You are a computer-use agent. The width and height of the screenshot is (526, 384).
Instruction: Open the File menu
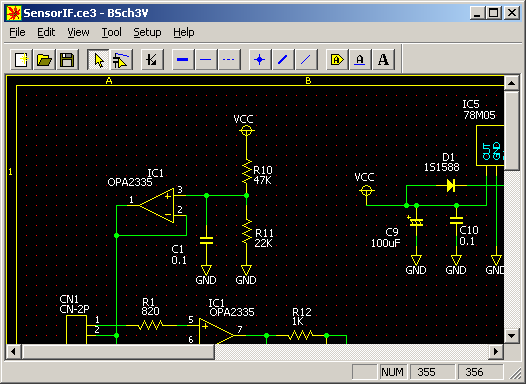(x=17, y=32)
